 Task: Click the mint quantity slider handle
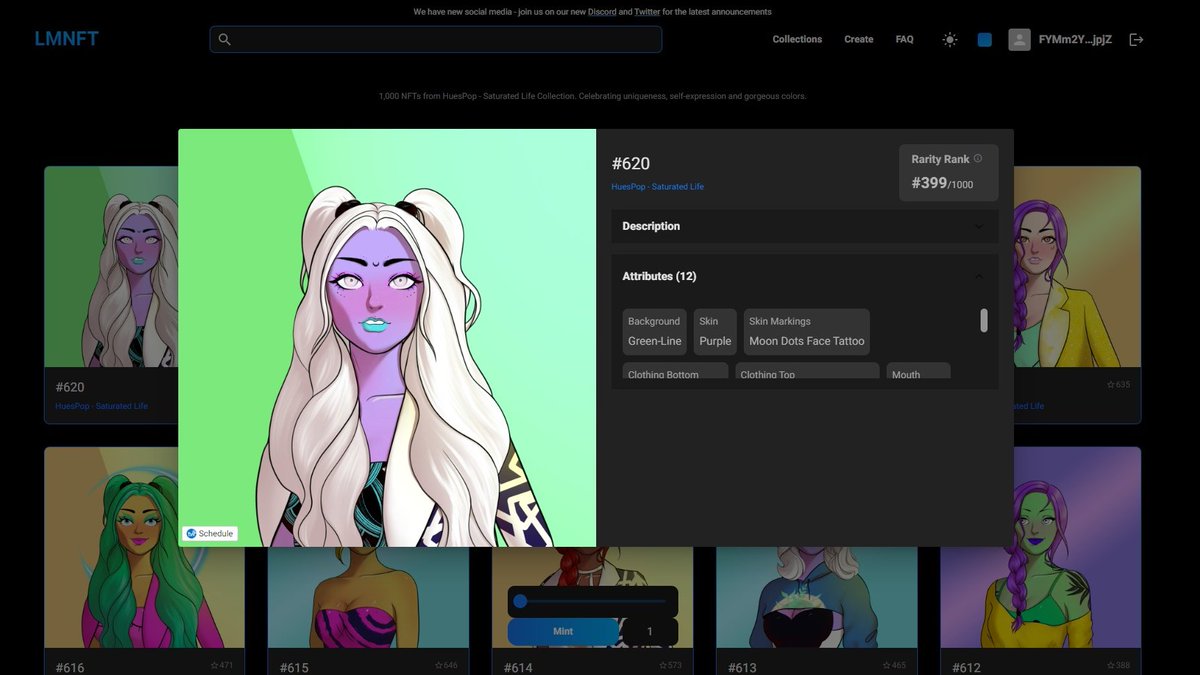[x=520, y=601]
